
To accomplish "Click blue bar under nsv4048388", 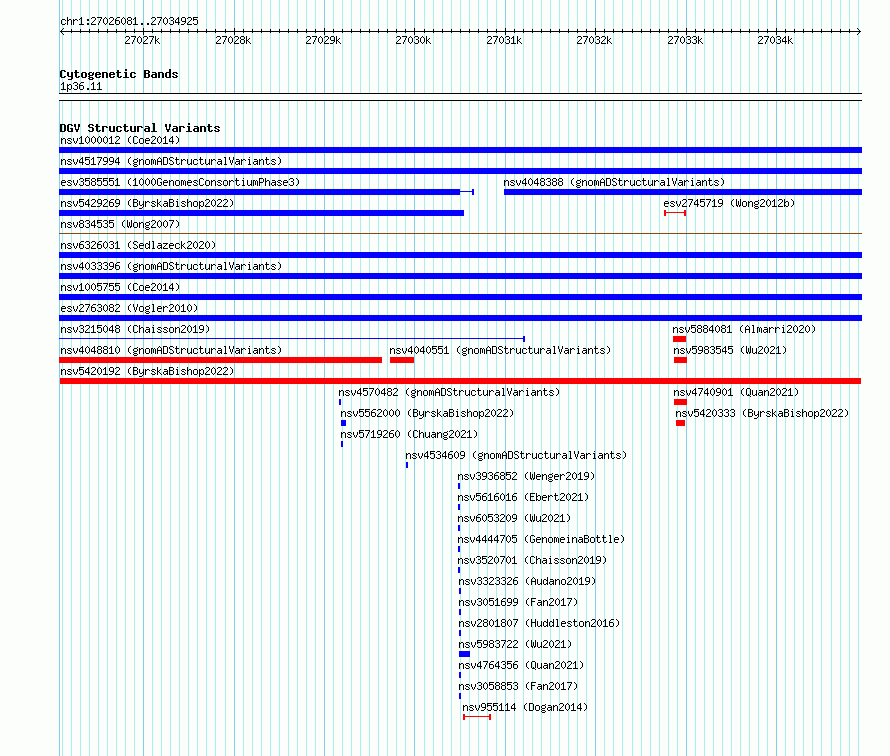I will pos(683,192).
